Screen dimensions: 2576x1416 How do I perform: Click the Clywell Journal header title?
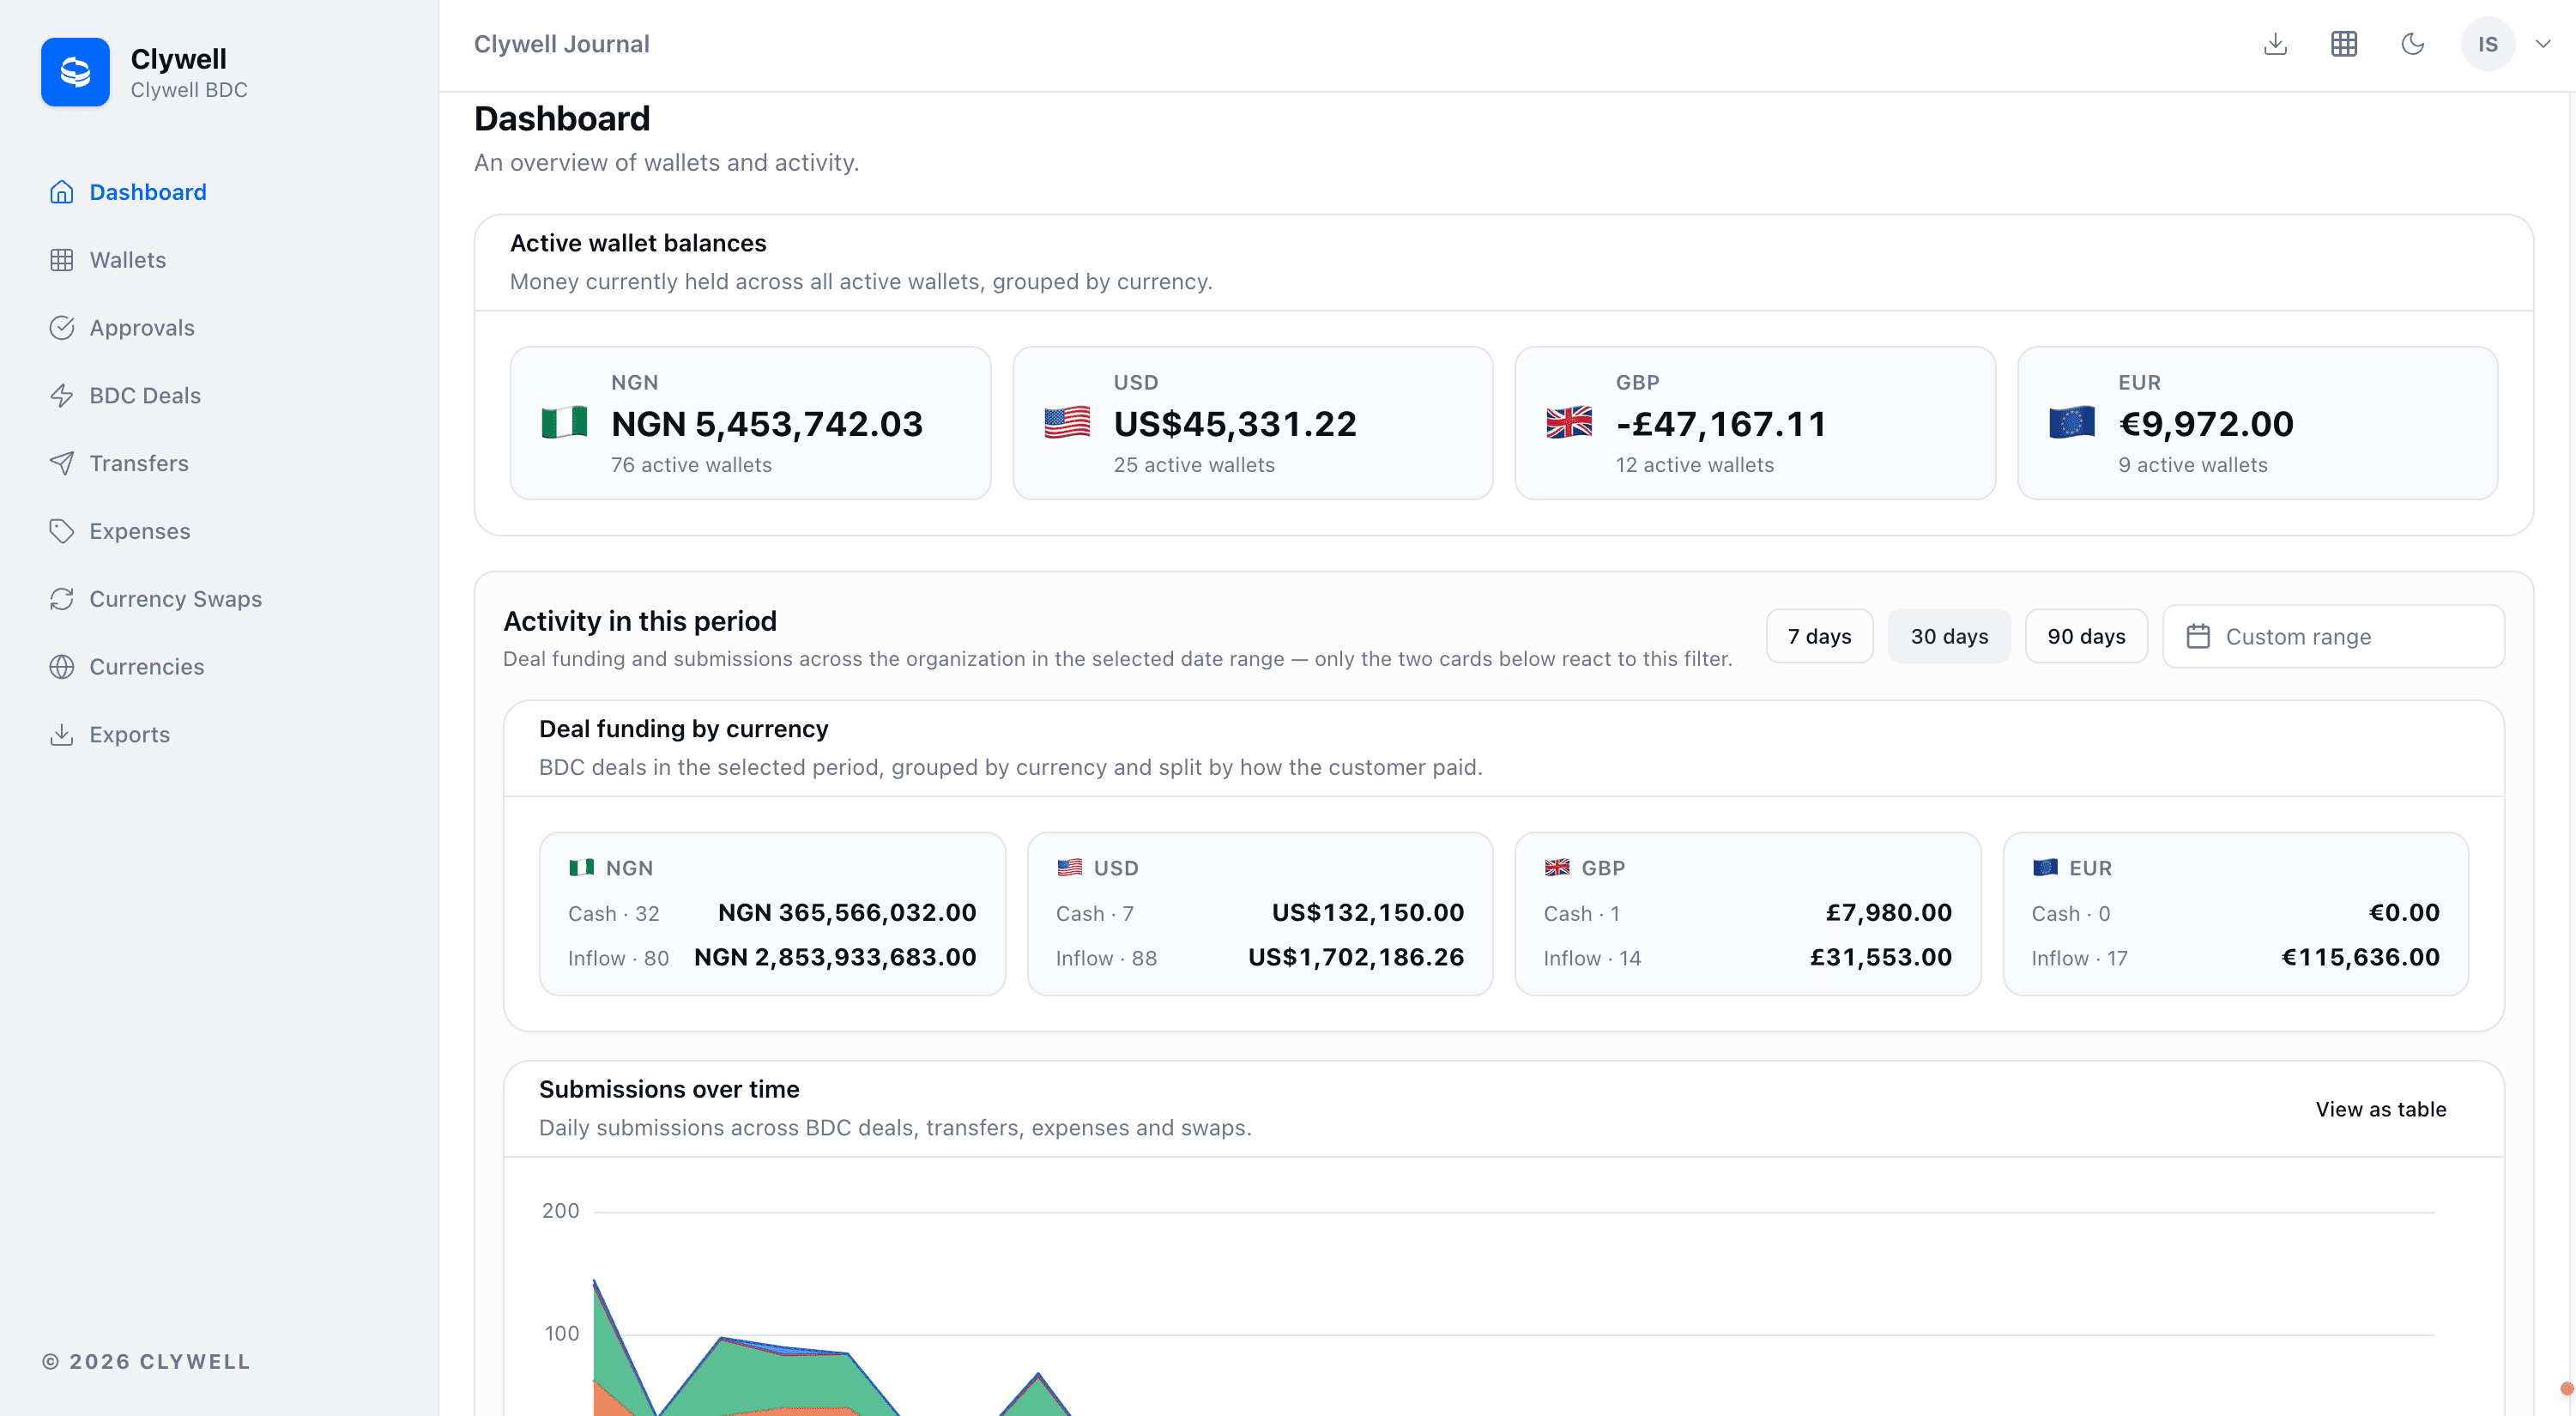tap(561, 44)
